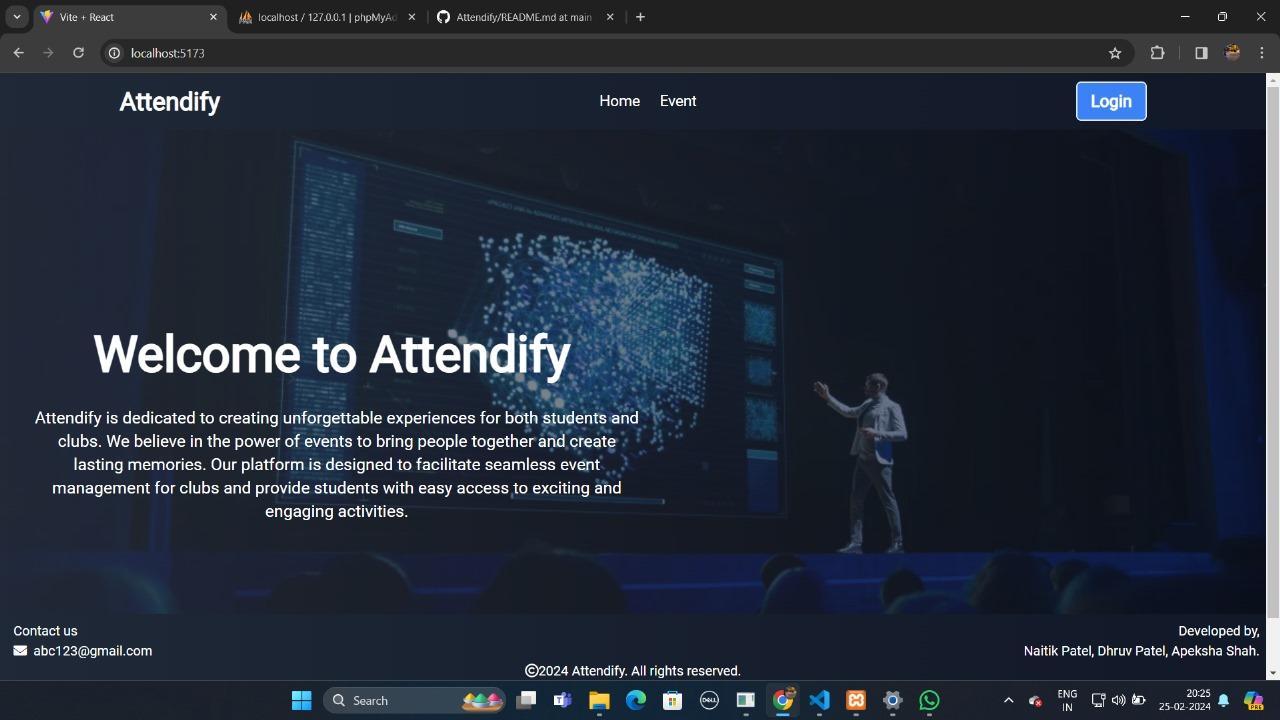
Task: Open a new browser tab
Action: pyautogui.click(x=640, y=17)
